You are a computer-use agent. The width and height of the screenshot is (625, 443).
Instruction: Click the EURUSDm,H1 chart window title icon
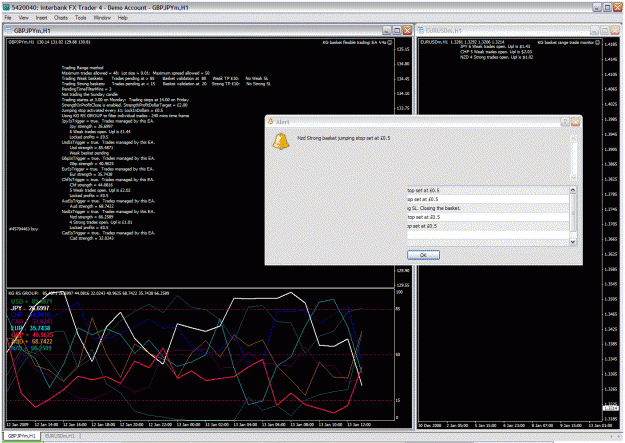click(421, 31)
